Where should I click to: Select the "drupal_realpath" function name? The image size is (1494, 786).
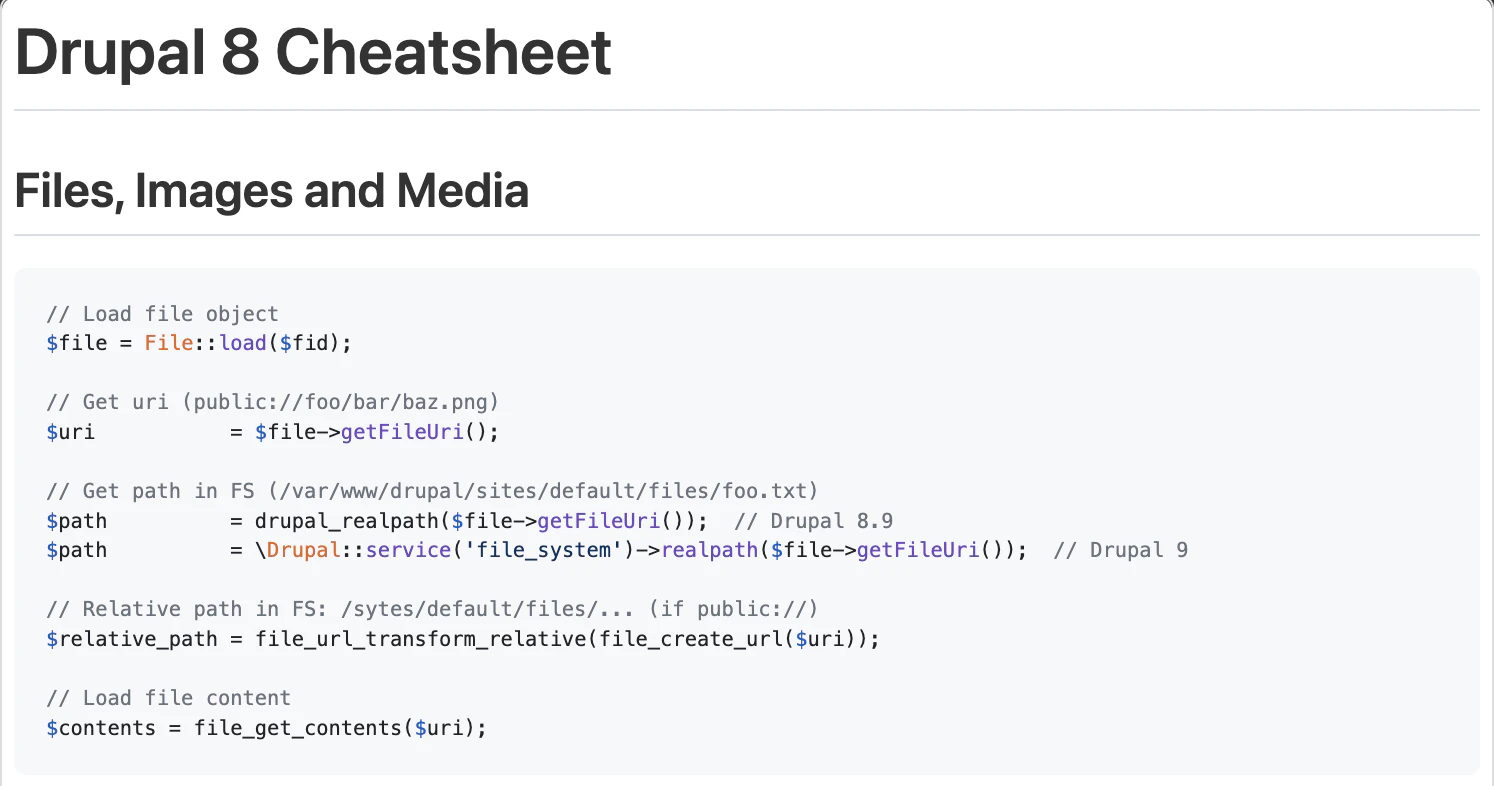[347, 521]
